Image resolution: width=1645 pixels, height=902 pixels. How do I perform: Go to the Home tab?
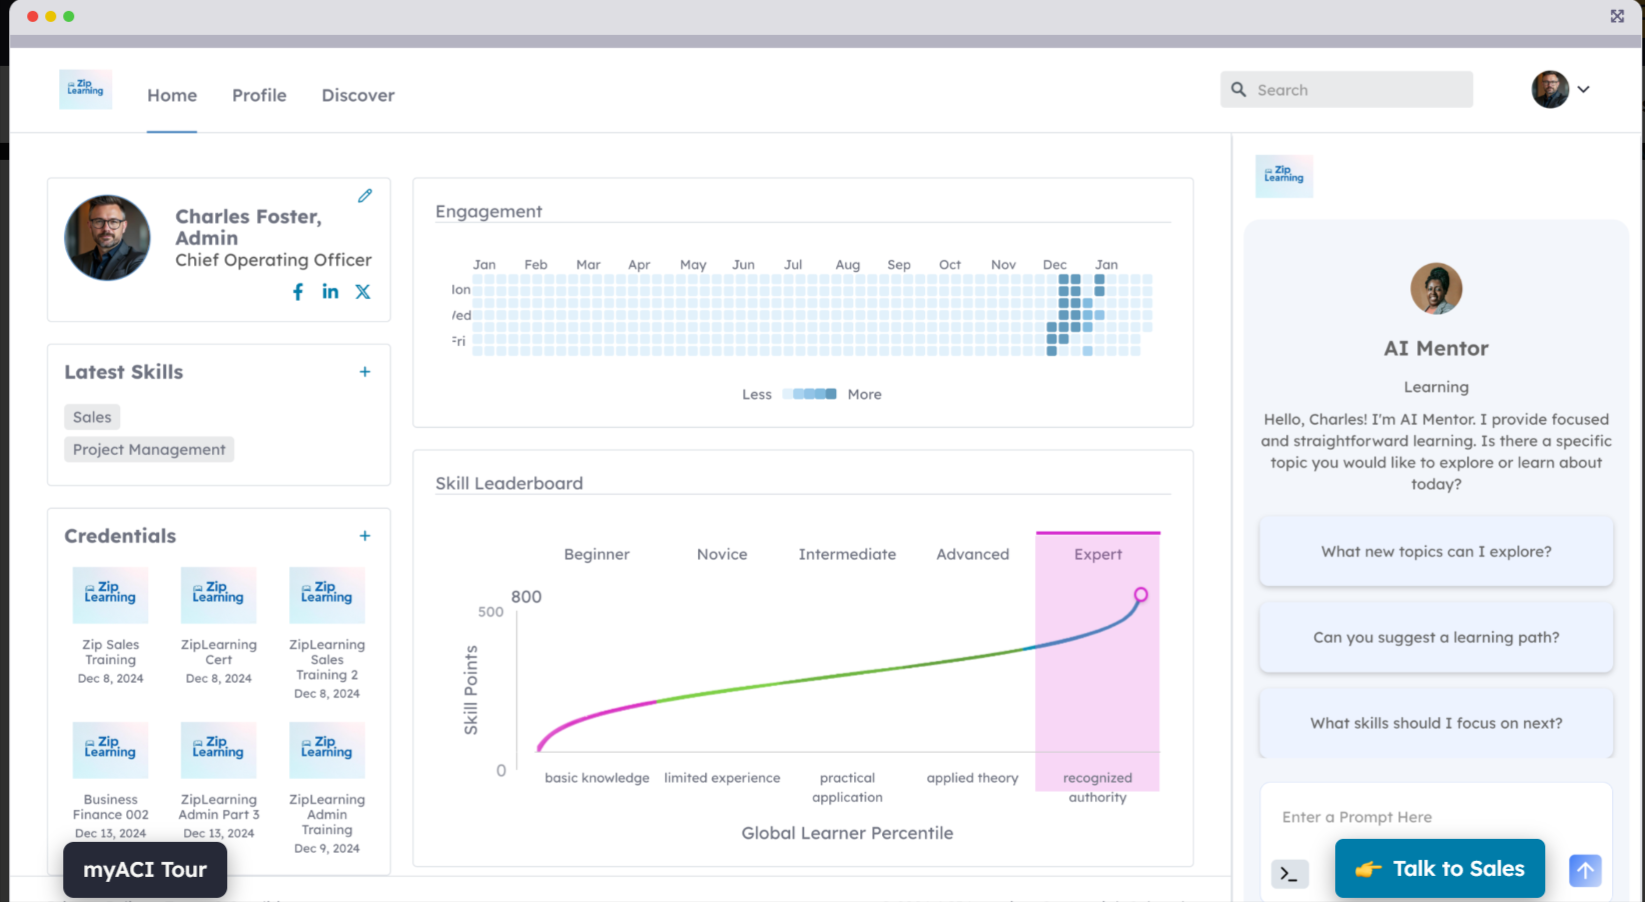click(172, 95)
